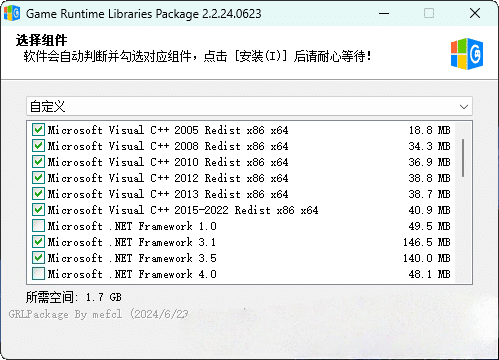The image size is (499, 360).
Task: Click the colorful GRL logo in the header
Action: [x=467, y=54]
